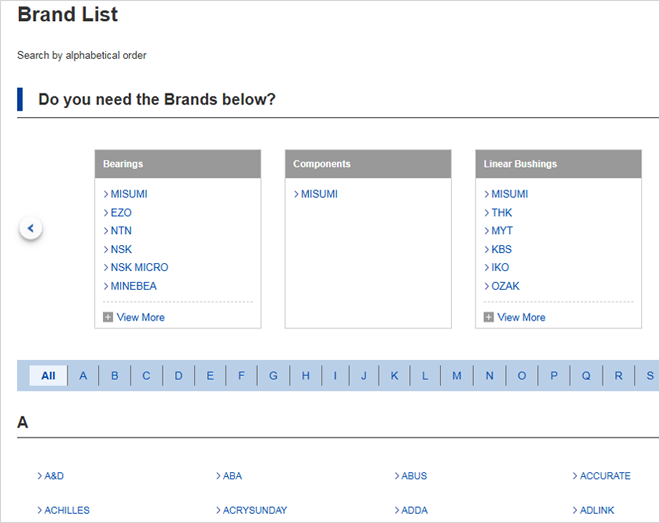The width and height of the screenshot is (660, 523).
Task: Open the ACHILLES brand page
Action: tap(66, 510)
